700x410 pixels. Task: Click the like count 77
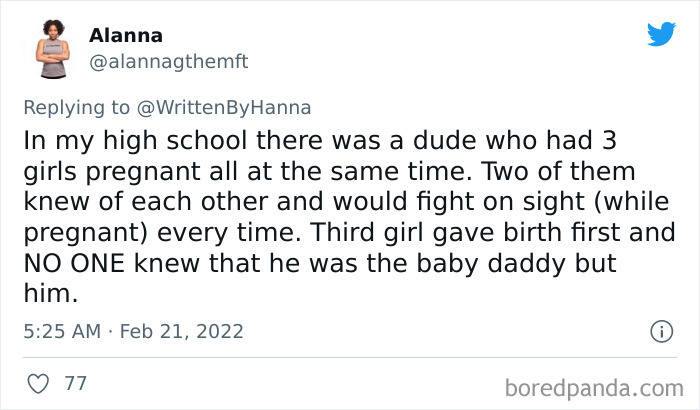pos(74,383)
